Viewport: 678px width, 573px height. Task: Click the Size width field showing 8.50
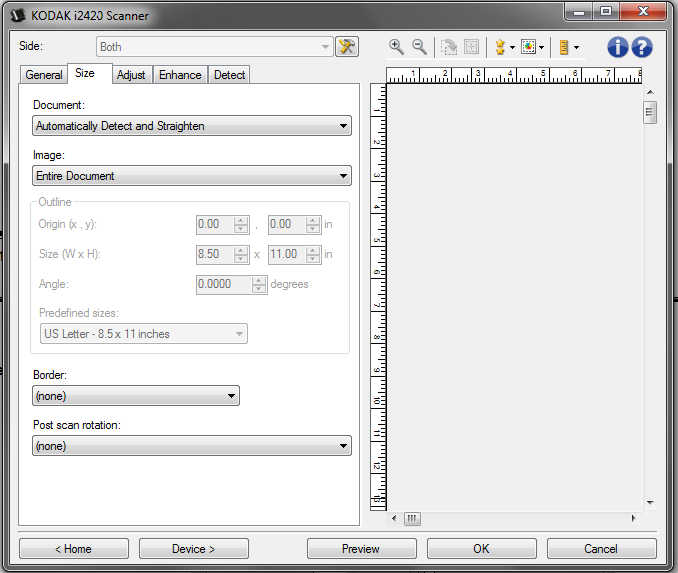(x=215, y=254)
